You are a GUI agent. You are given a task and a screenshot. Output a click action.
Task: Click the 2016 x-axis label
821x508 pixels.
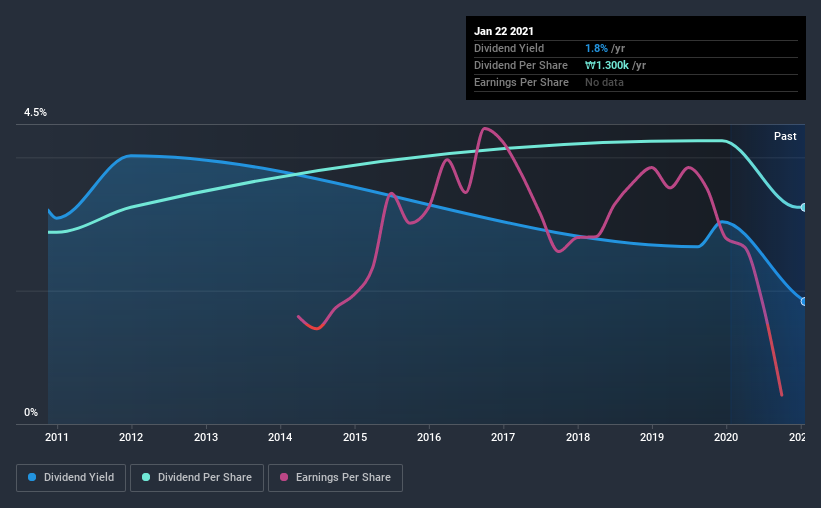point(429,437)
